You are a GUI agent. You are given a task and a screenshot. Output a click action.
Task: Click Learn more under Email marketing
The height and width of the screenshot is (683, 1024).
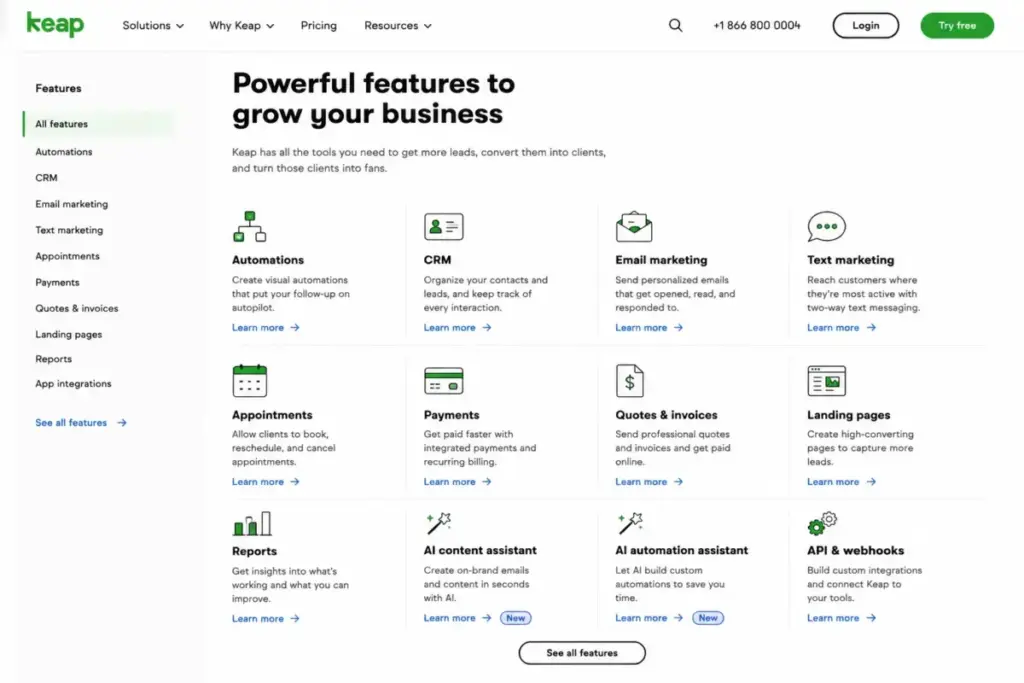point(641,328)
